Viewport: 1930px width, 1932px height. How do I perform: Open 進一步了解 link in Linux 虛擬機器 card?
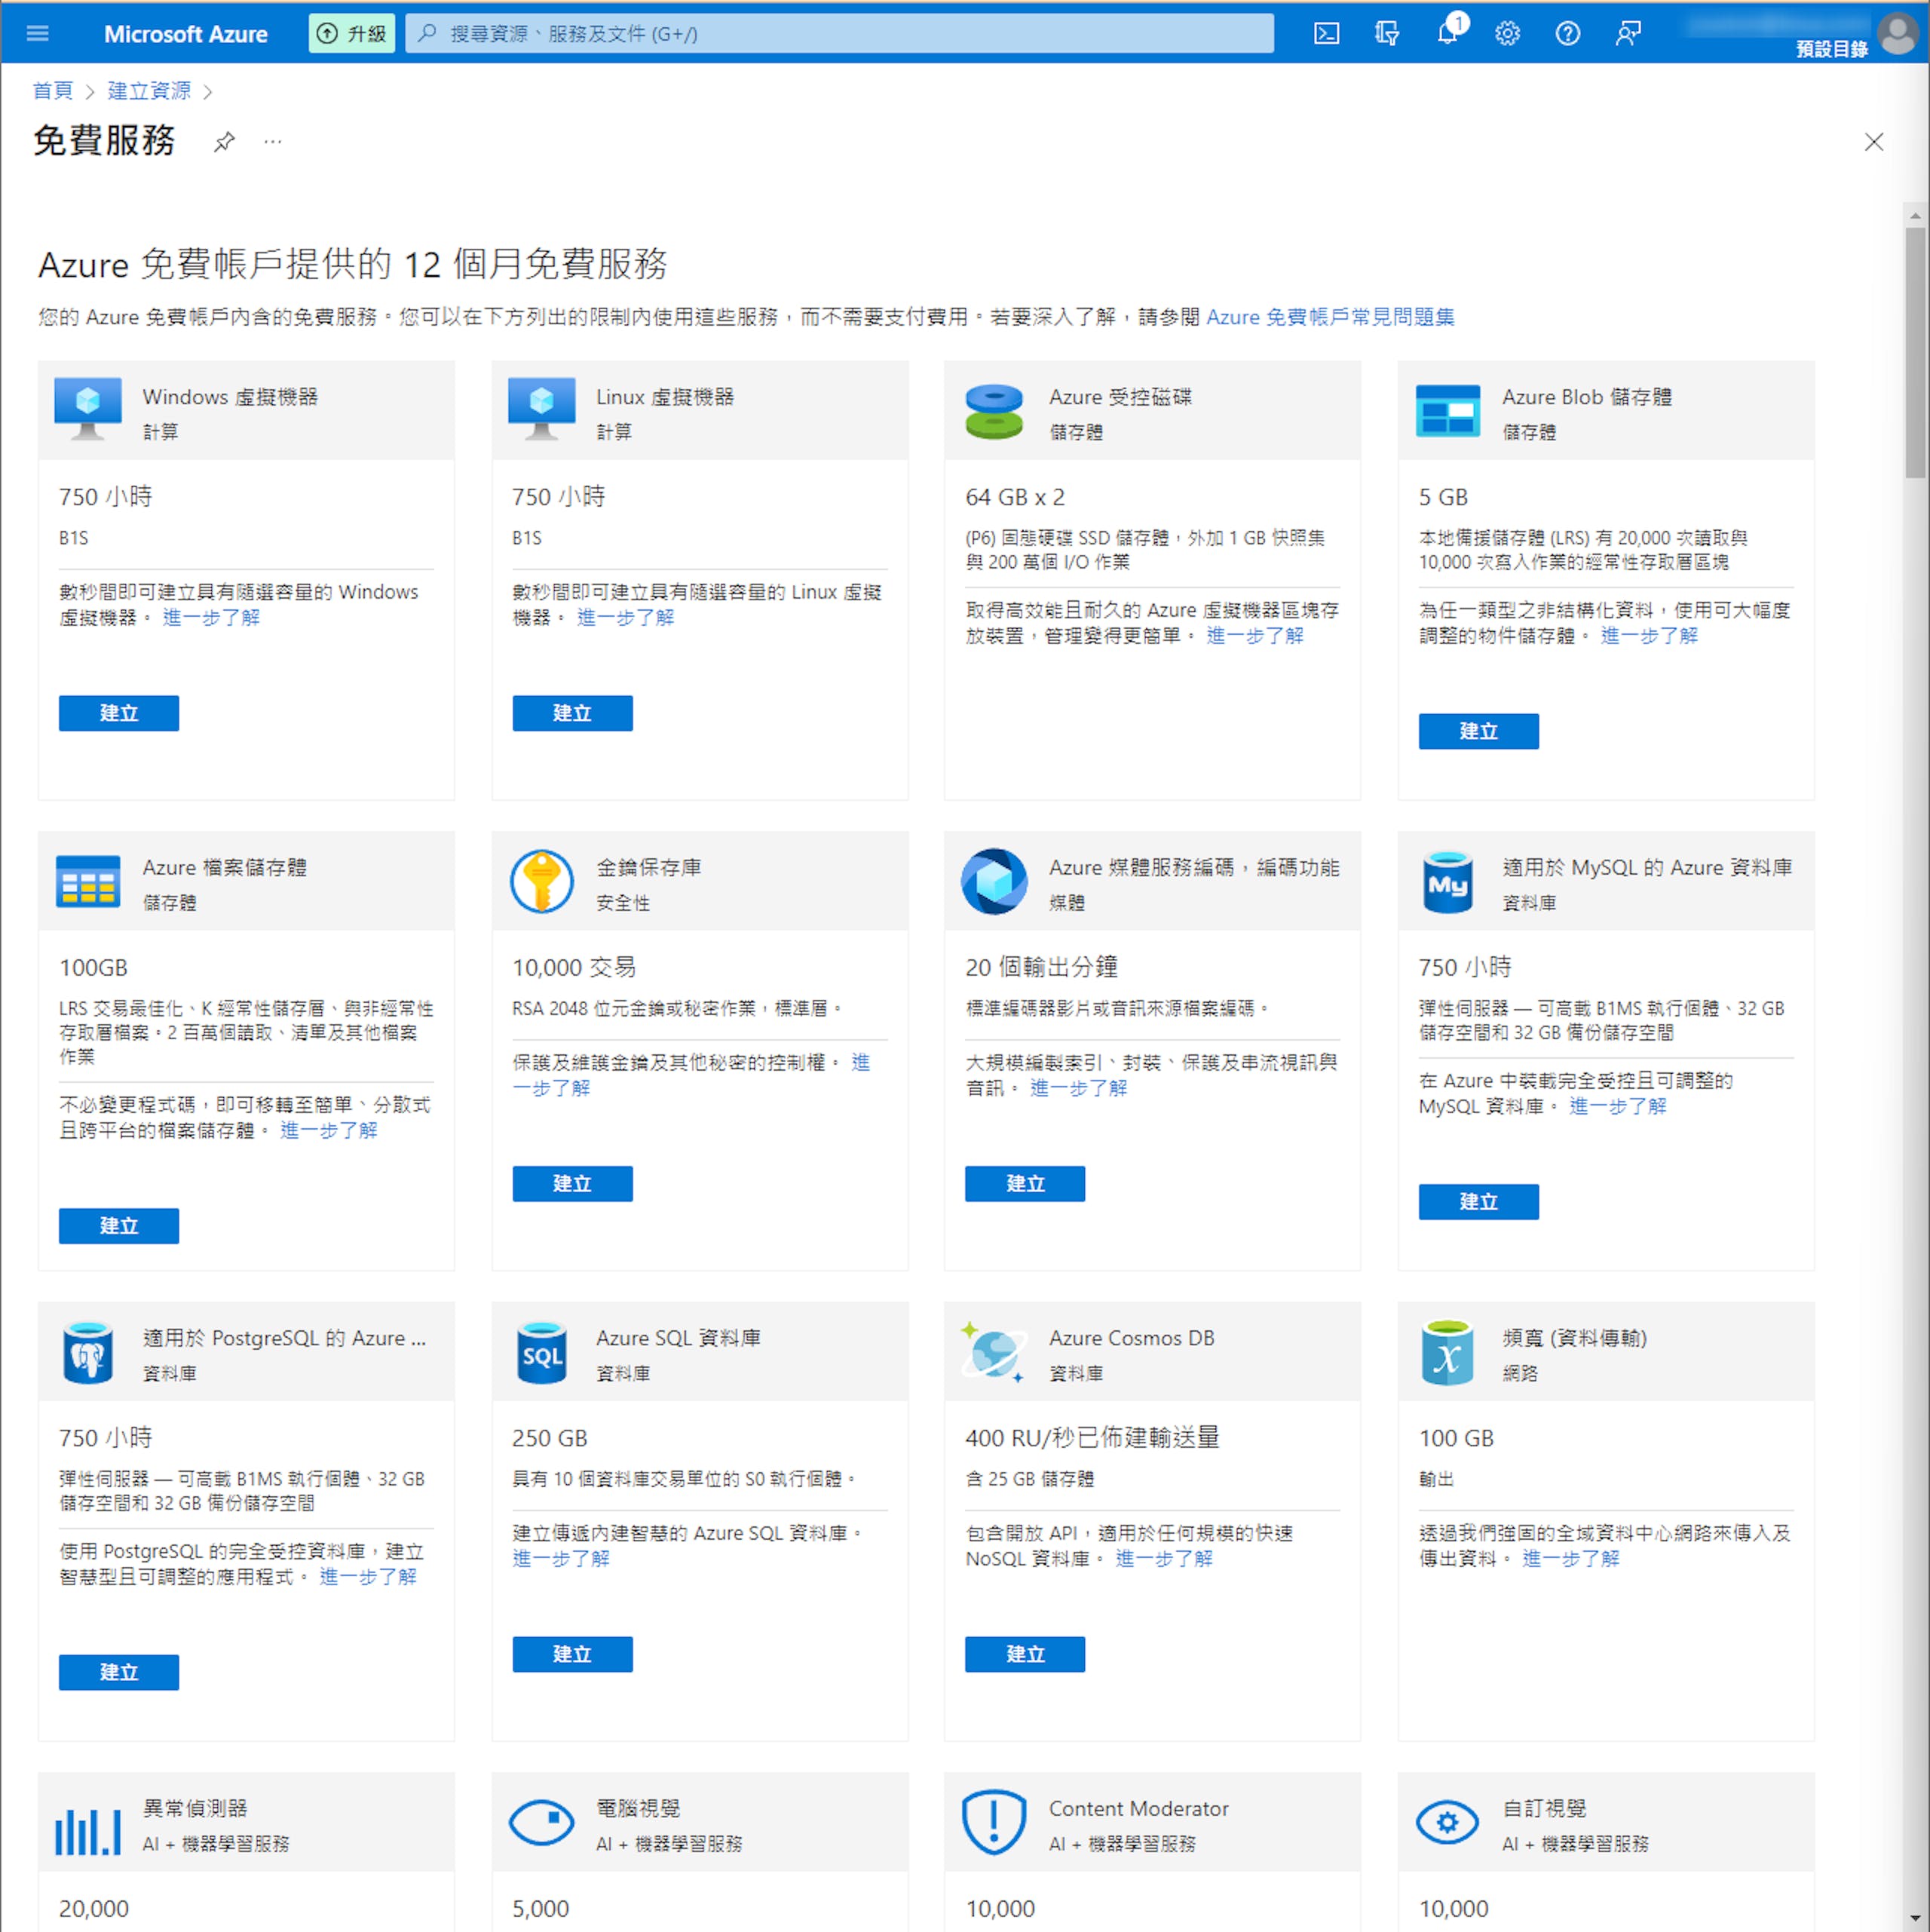click(x=626, y=618)
